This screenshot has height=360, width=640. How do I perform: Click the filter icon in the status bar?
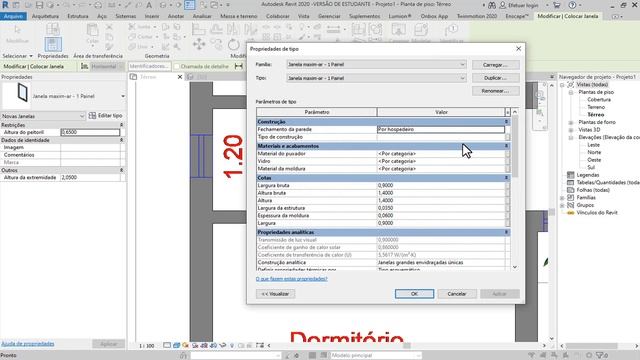point(601,356)
